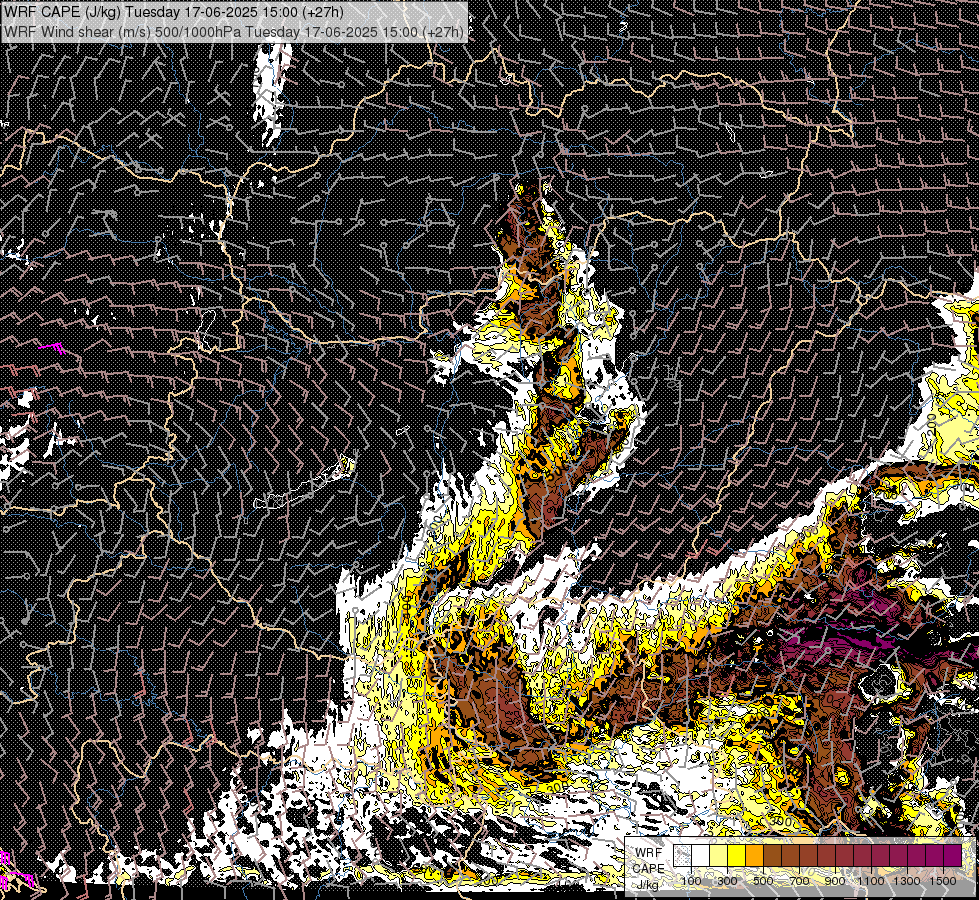Click the 'J/kg' unit label in the legend
The image size is (979, 900).
648,885
